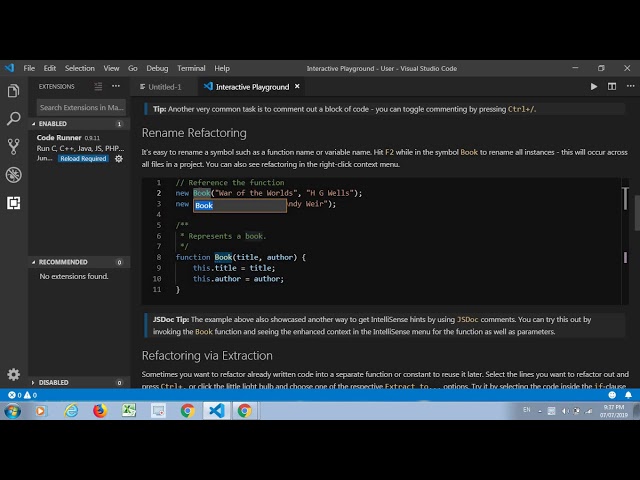The height and width of the screenshot is (480, 640).
Task: Click the Extensions icon in activity bar
Action: [x=13, y=203]
